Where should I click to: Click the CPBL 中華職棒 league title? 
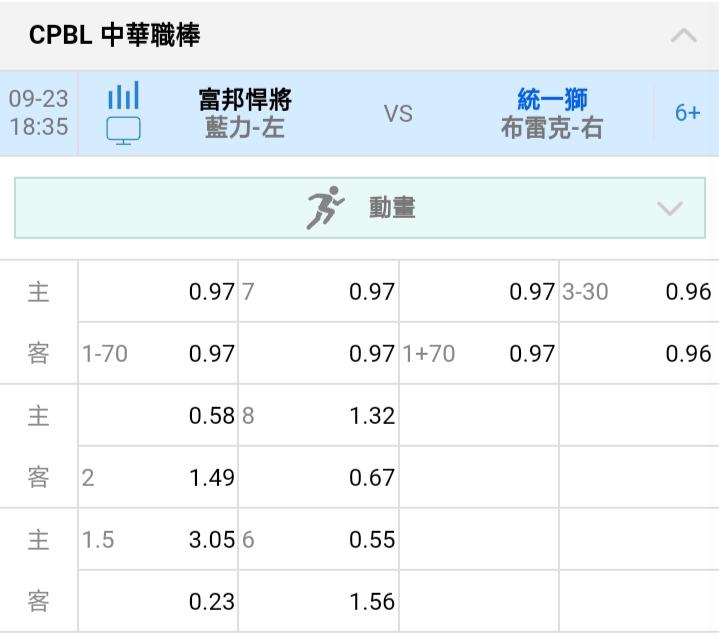[x=115, y=35]
